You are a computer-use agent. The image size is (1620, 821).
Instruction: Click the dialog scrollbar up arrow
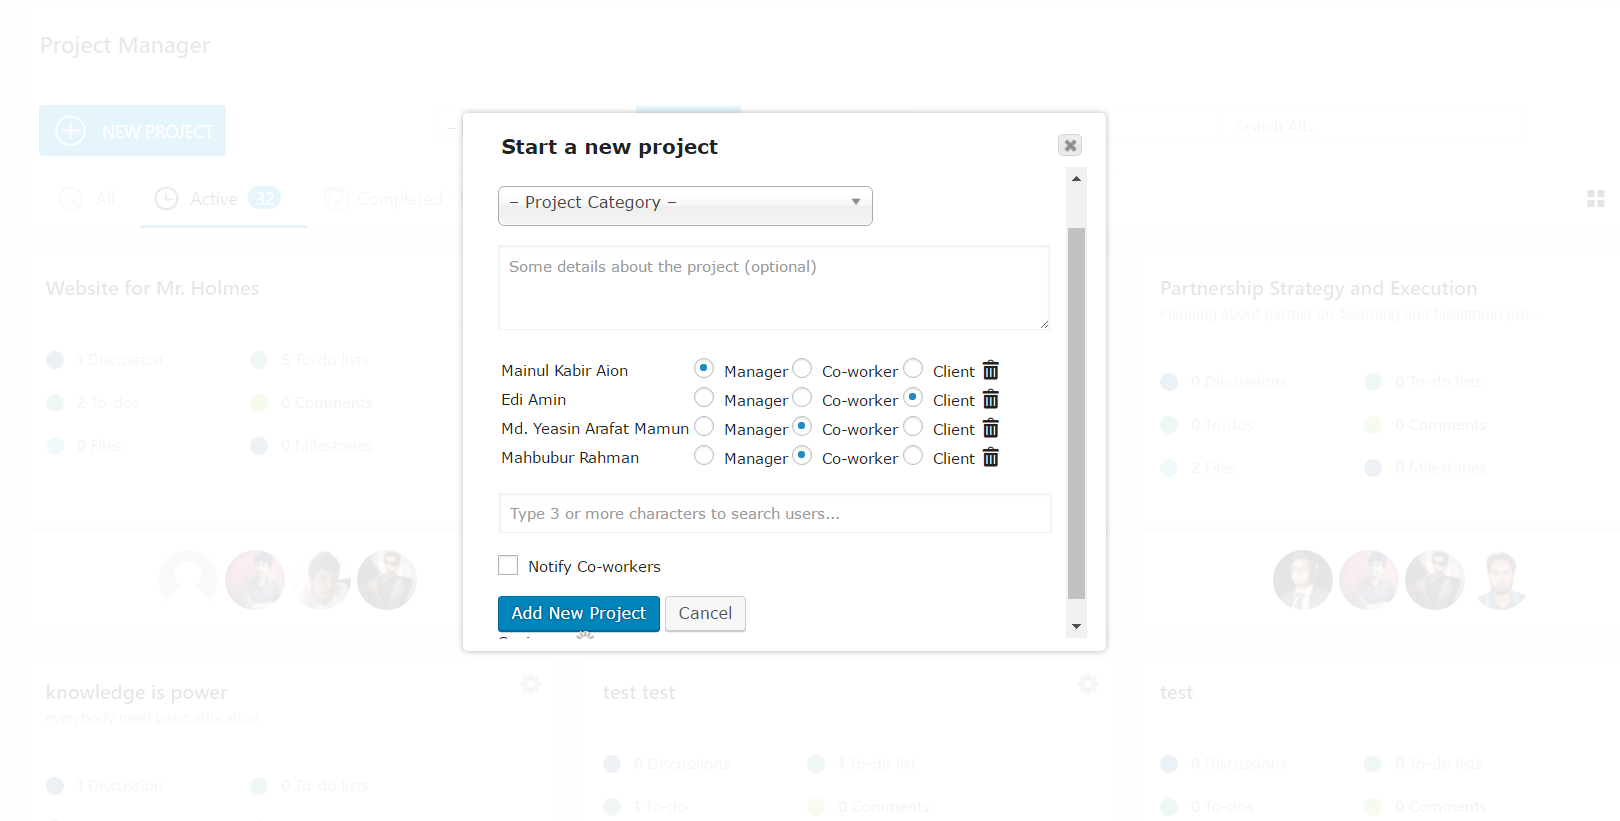(x=1076, y=178)
